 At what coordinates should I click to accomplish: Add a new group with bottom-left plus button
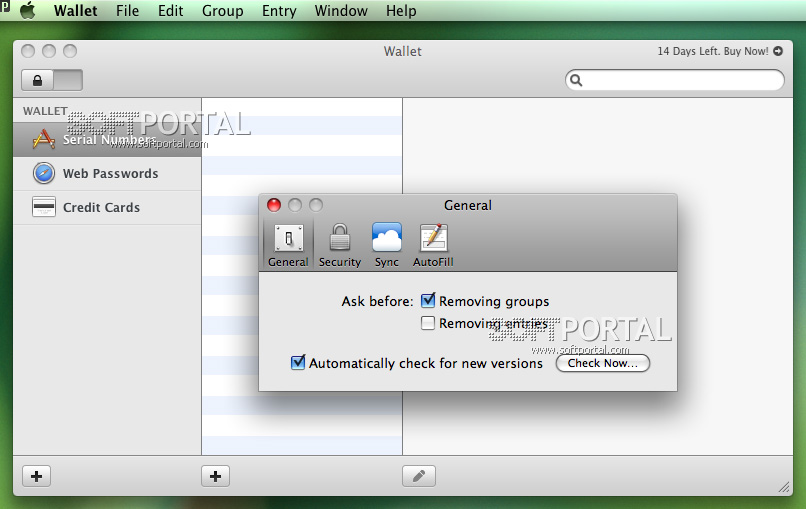[36, 476]
